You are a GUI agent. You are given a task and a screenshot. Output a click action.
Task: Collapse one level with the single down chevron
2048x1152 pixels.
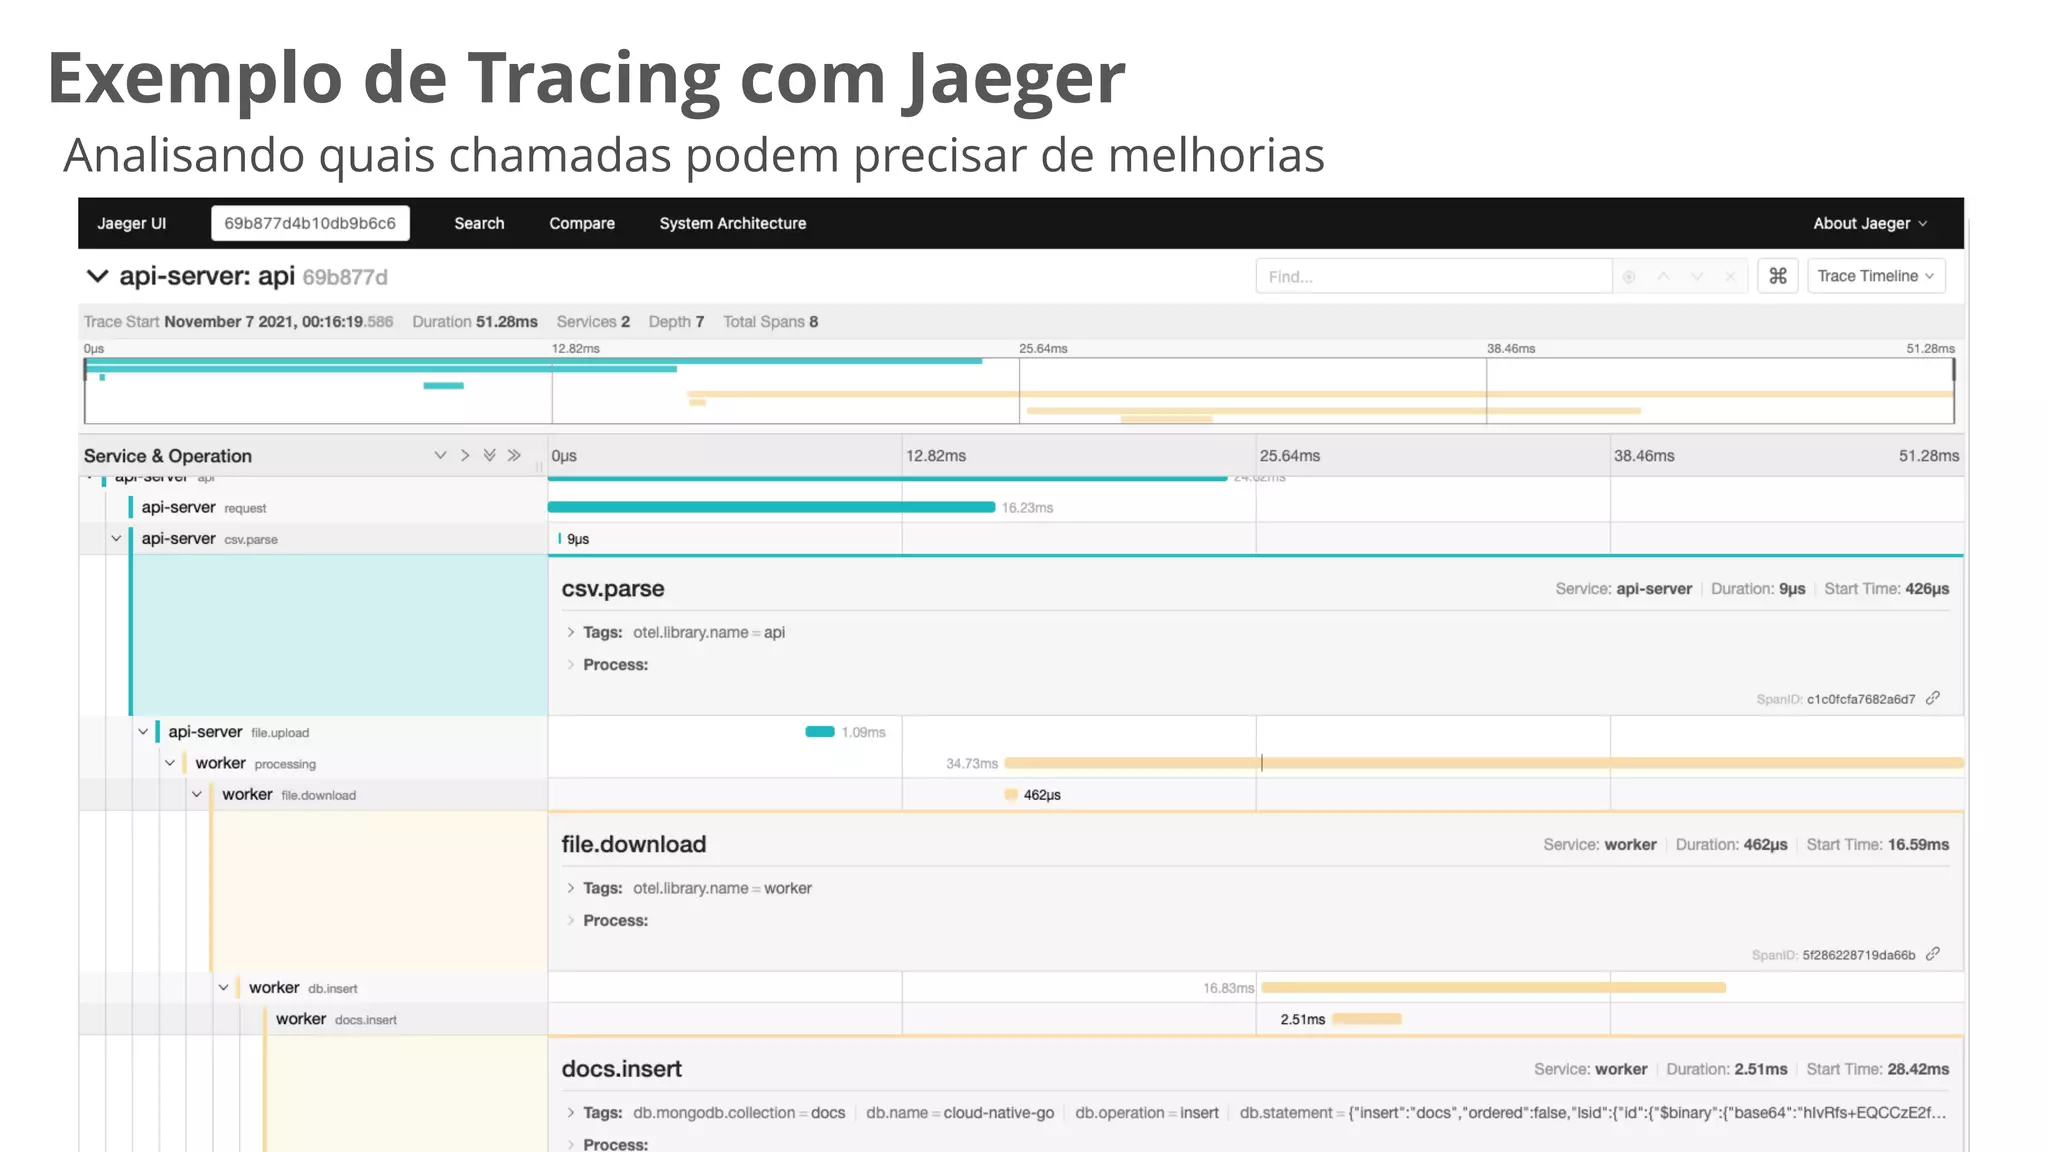pos(440,455)
